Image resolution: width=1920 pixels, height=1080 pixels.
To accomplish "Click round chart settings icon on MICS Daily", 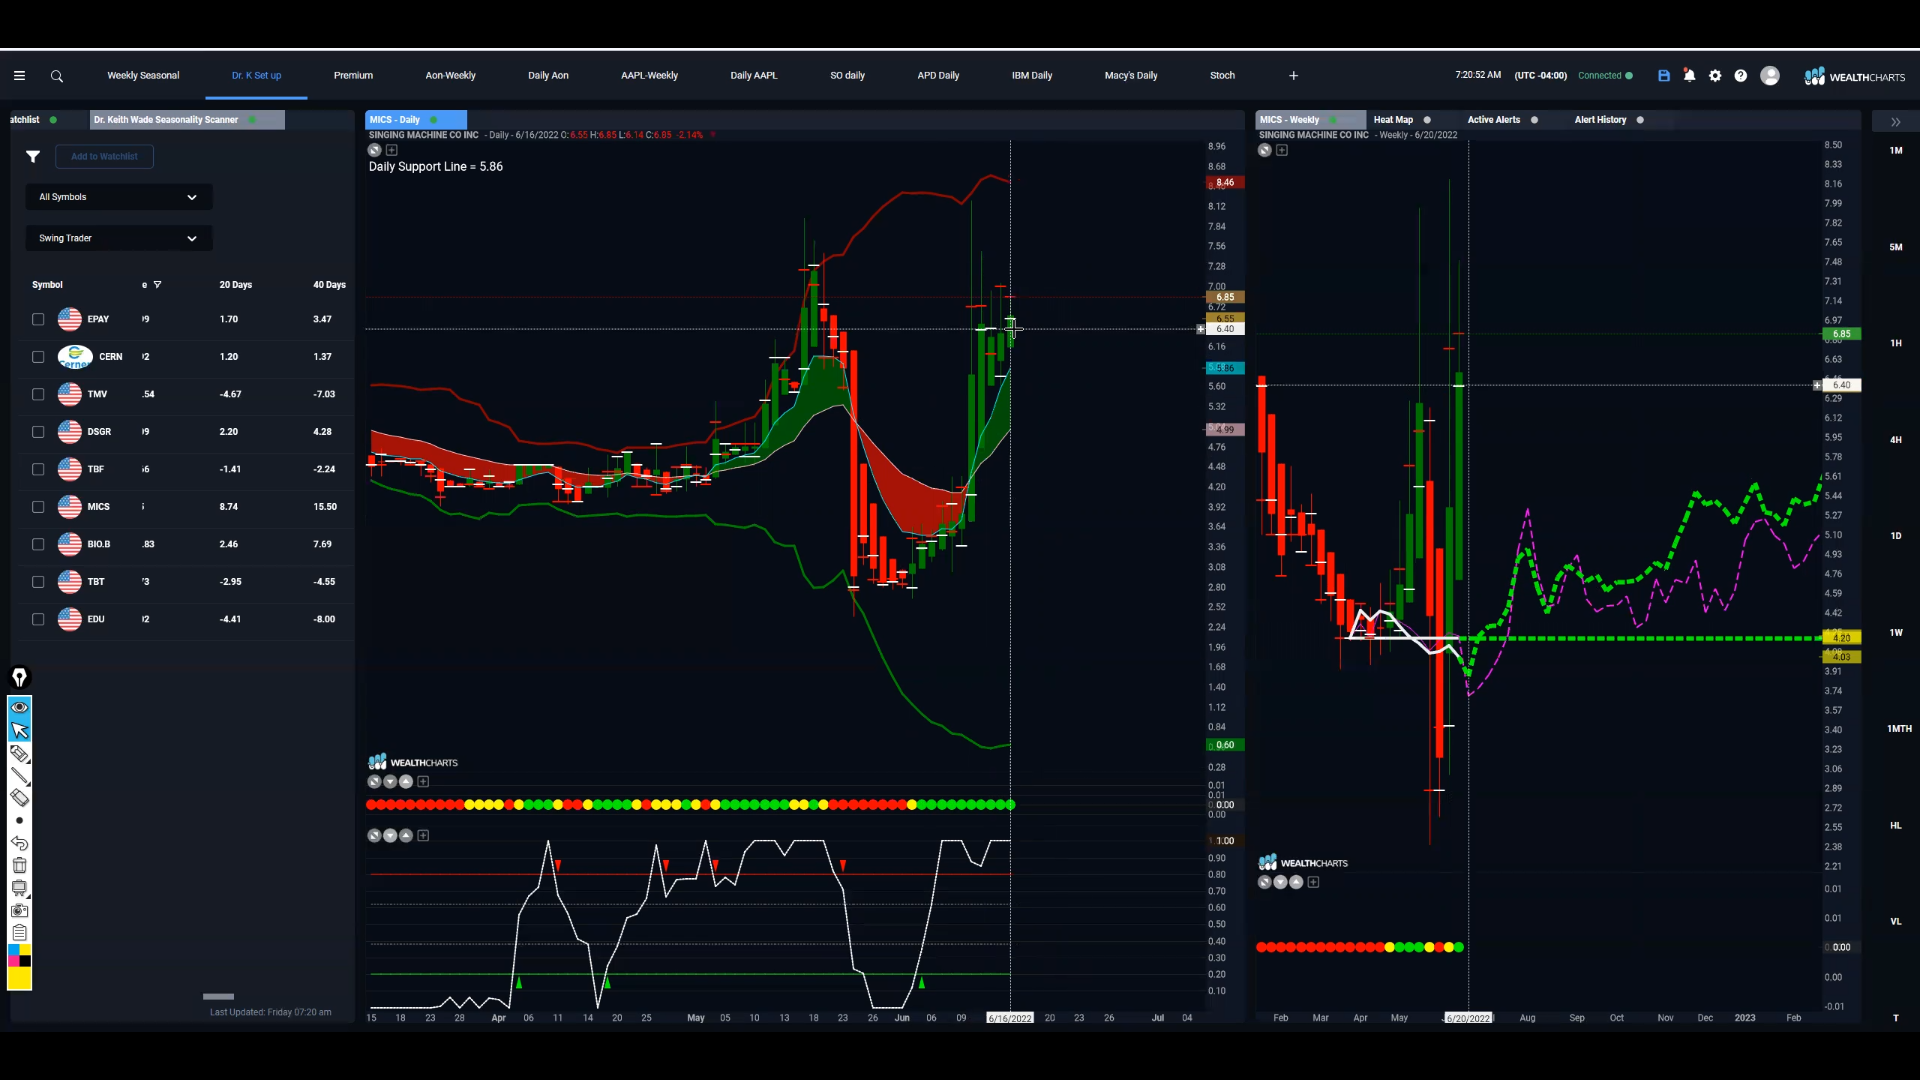I will coord(375,150).
